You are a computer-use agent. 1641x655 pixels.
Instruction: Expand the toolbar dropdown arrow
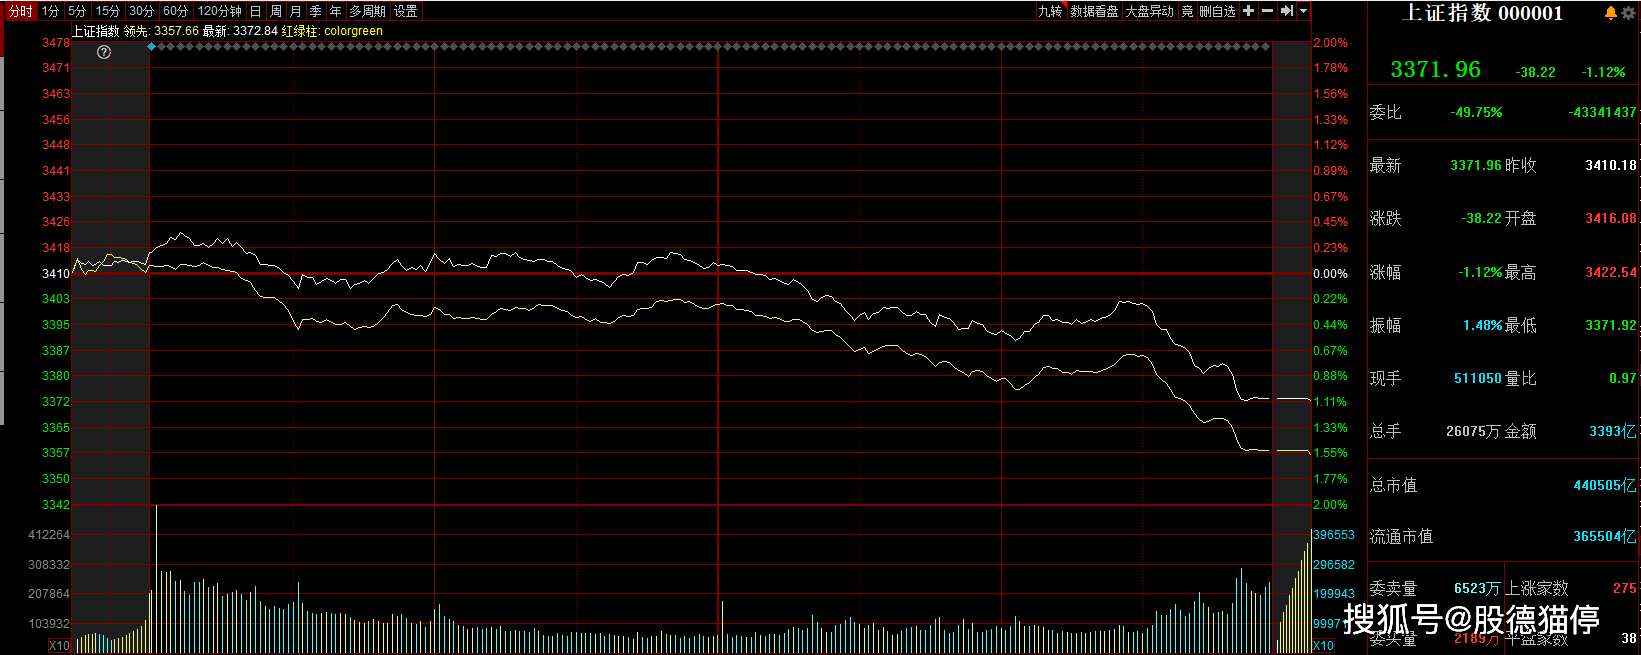pos(1303,11)
